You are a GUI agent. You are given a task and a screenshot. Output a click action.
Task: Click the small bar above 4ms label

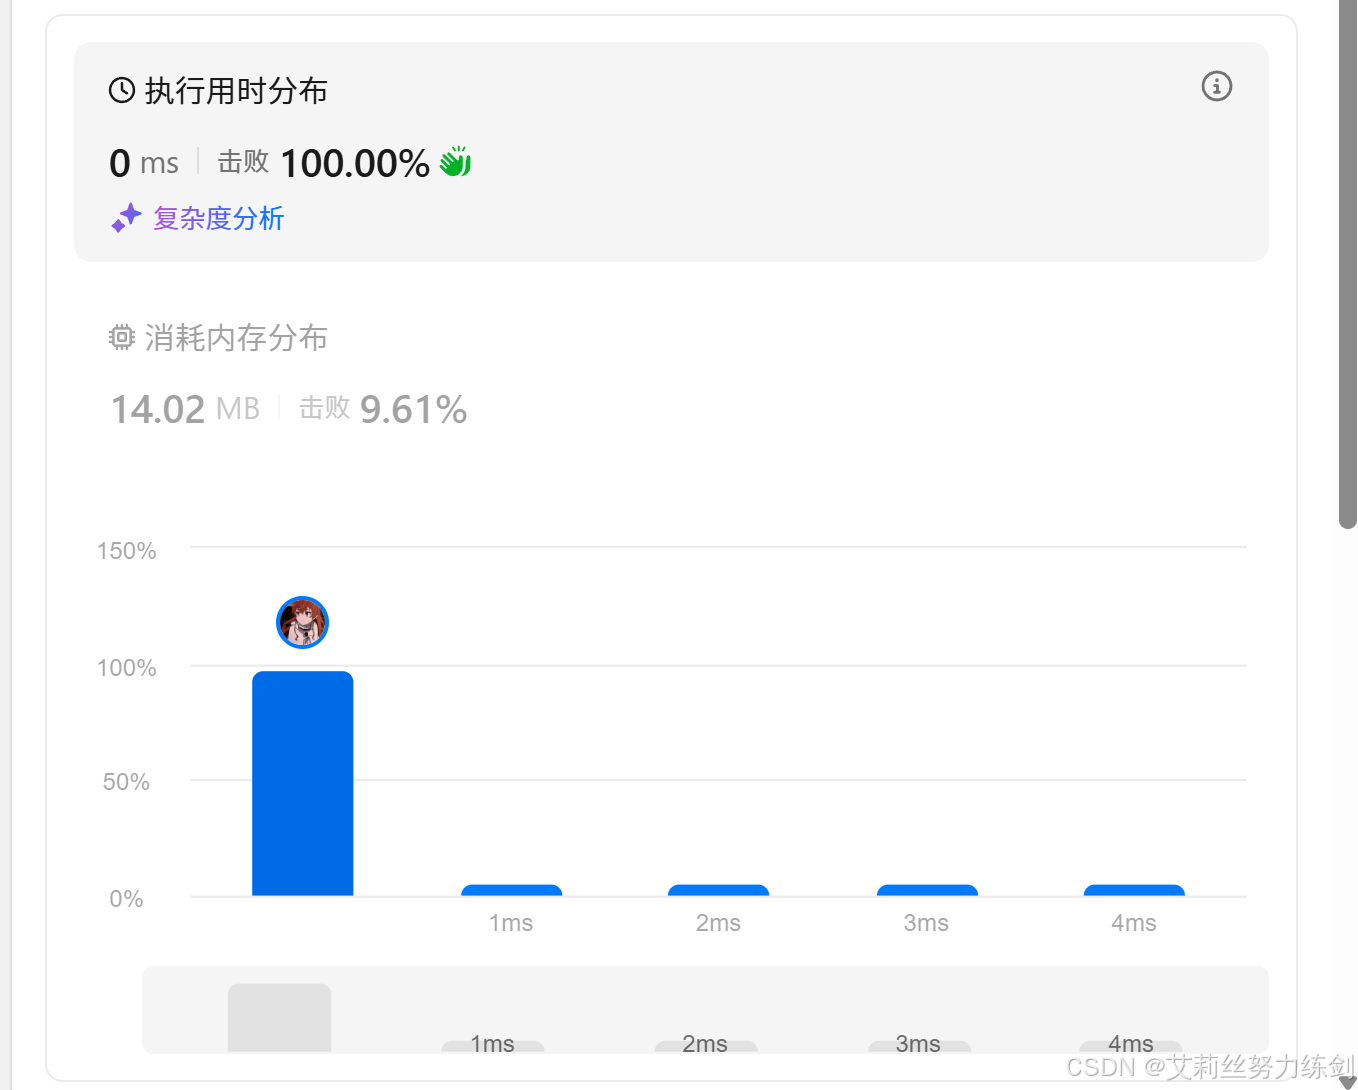tap(1134, 890)
